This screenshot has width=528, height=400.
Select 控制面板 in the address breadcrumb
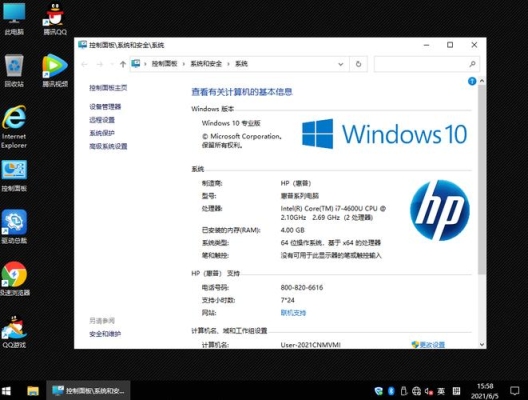tap(164, 64)
